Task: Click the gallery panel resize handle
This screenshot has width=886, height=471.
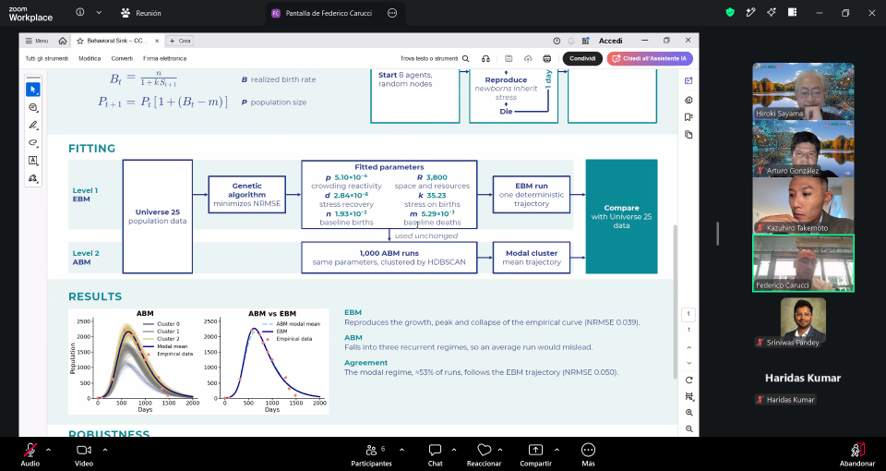Action: pos(718,233)
